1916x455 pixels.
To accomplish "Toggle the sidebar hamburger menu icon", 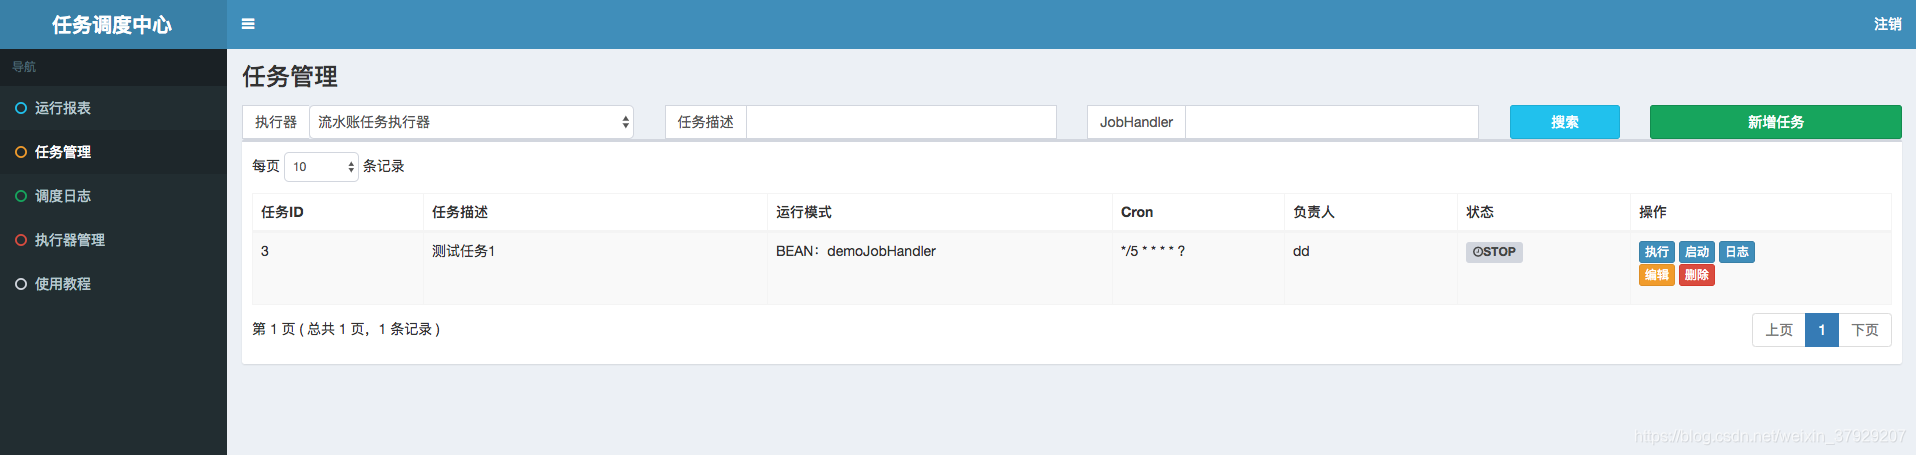I will click(x=248, y=24).
